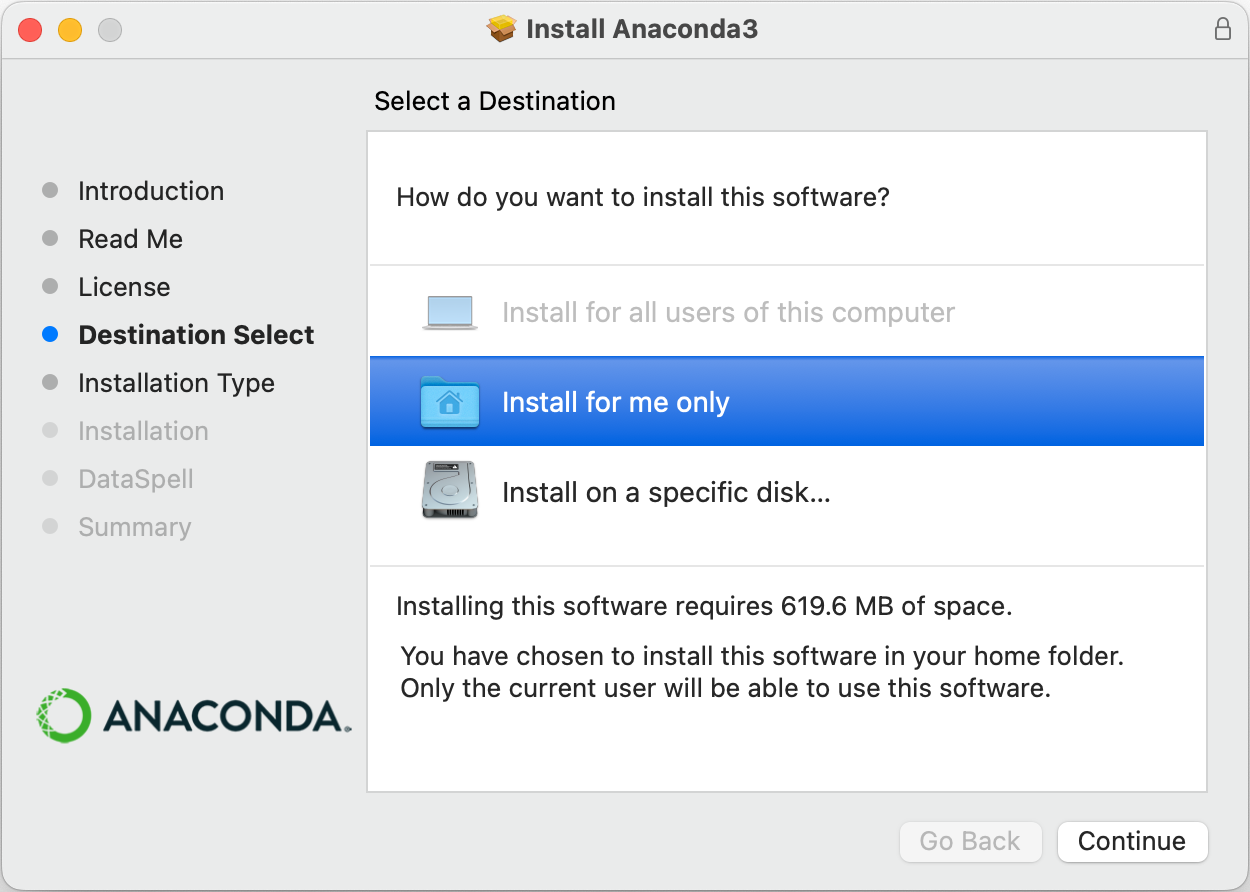Click the laptop computer icon

pyautogui.click(x=450, y=313)
